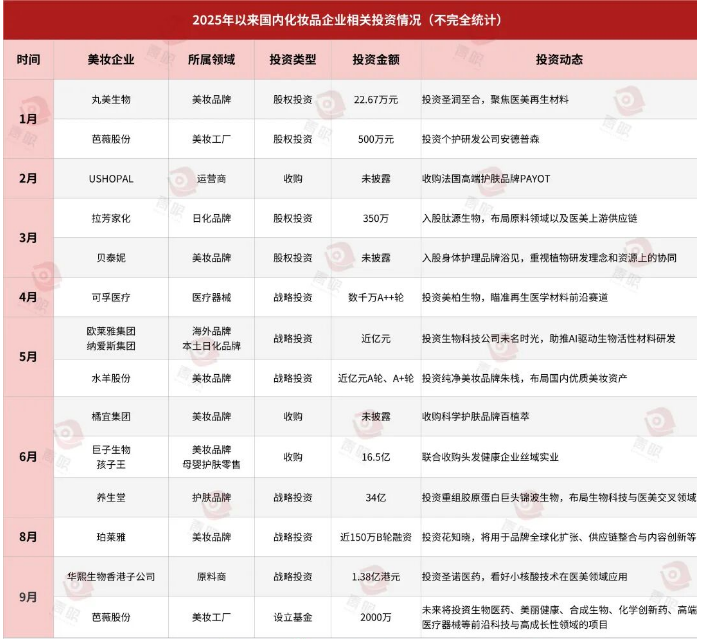Screen dimensions: 702x639
Task: Select the amount '近150万B轮融资'
Action: tap(376, 537)
